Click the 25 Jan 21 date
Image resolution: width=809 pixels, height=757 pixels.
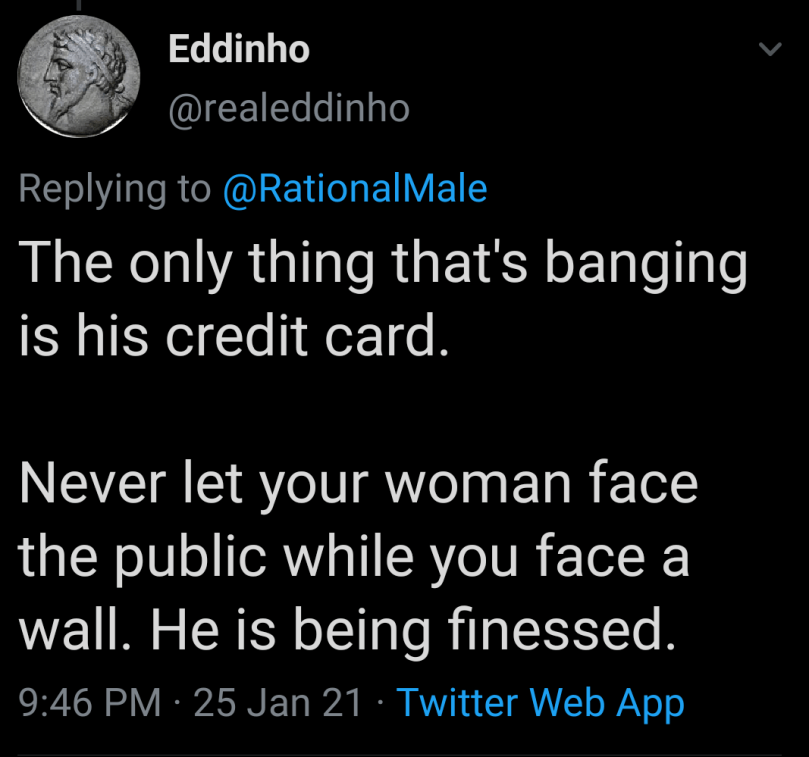[278, 703]
